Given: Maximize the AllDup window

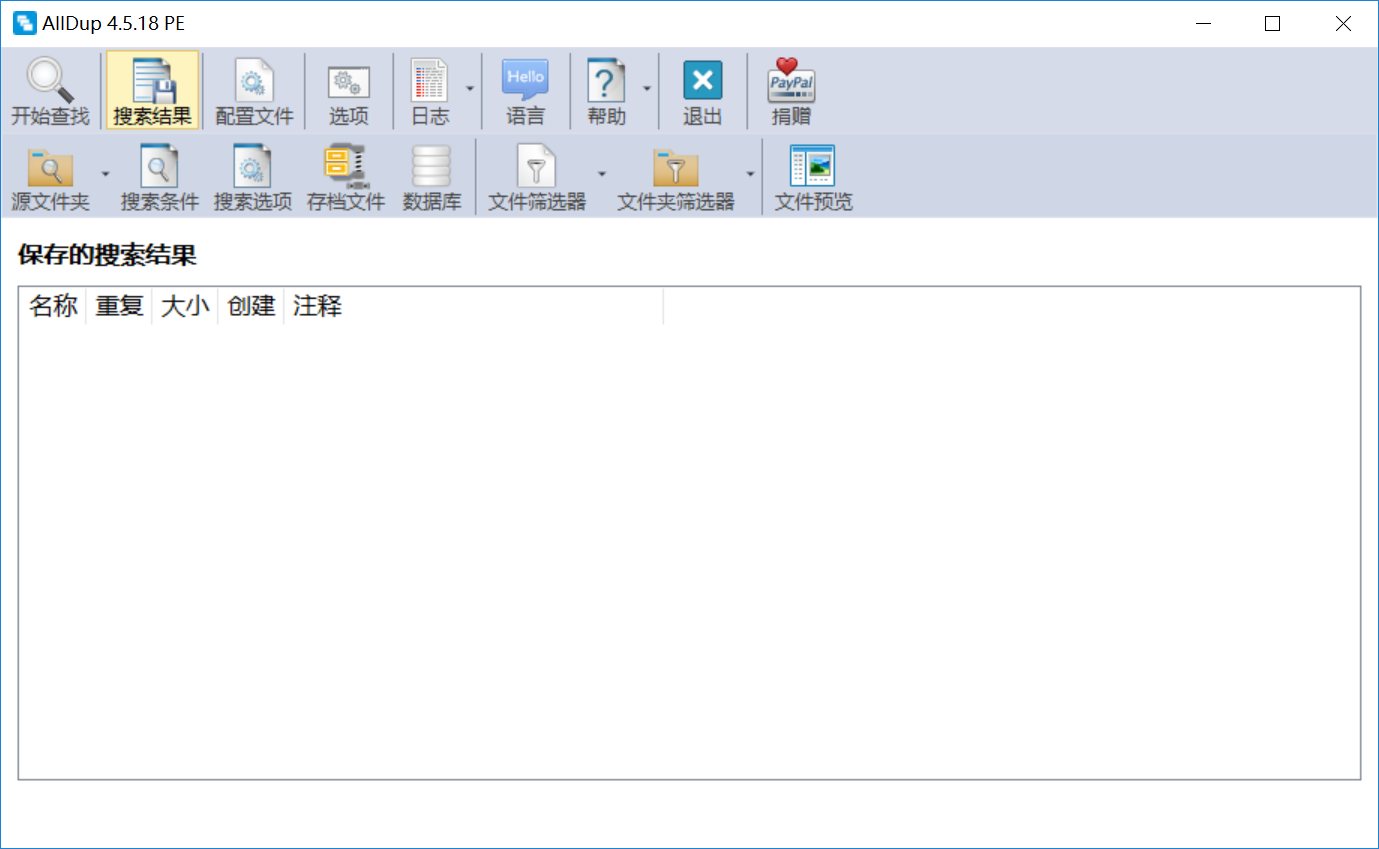Looking at the screenshot, I should pos(1272,24).
